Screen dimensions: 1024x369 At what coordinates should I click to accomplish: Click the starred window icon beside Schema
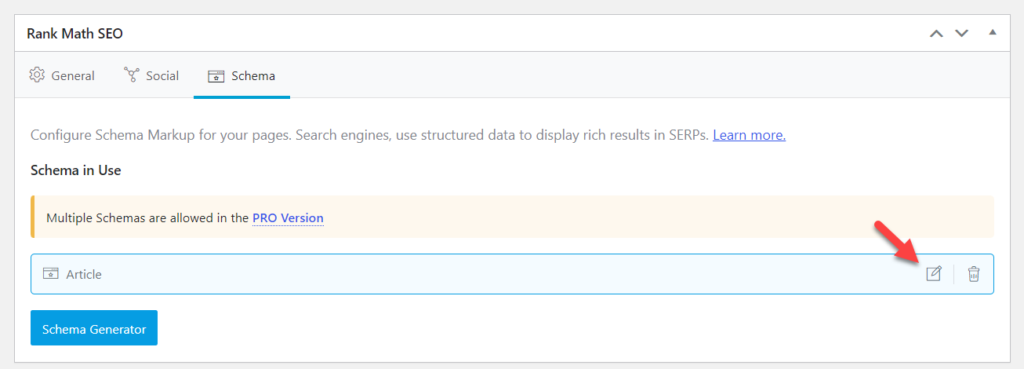coord(216,76)
